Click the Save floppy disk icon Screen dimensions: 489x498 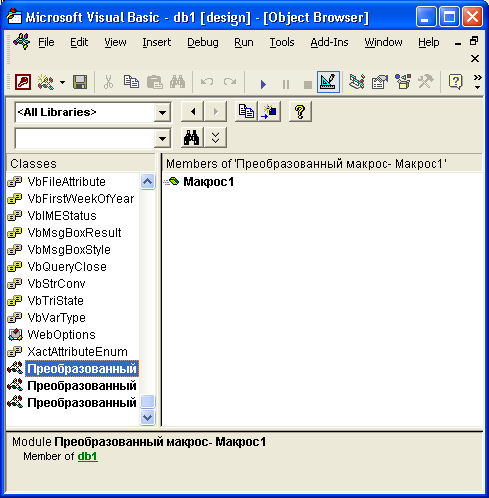[x=80, y=82]
